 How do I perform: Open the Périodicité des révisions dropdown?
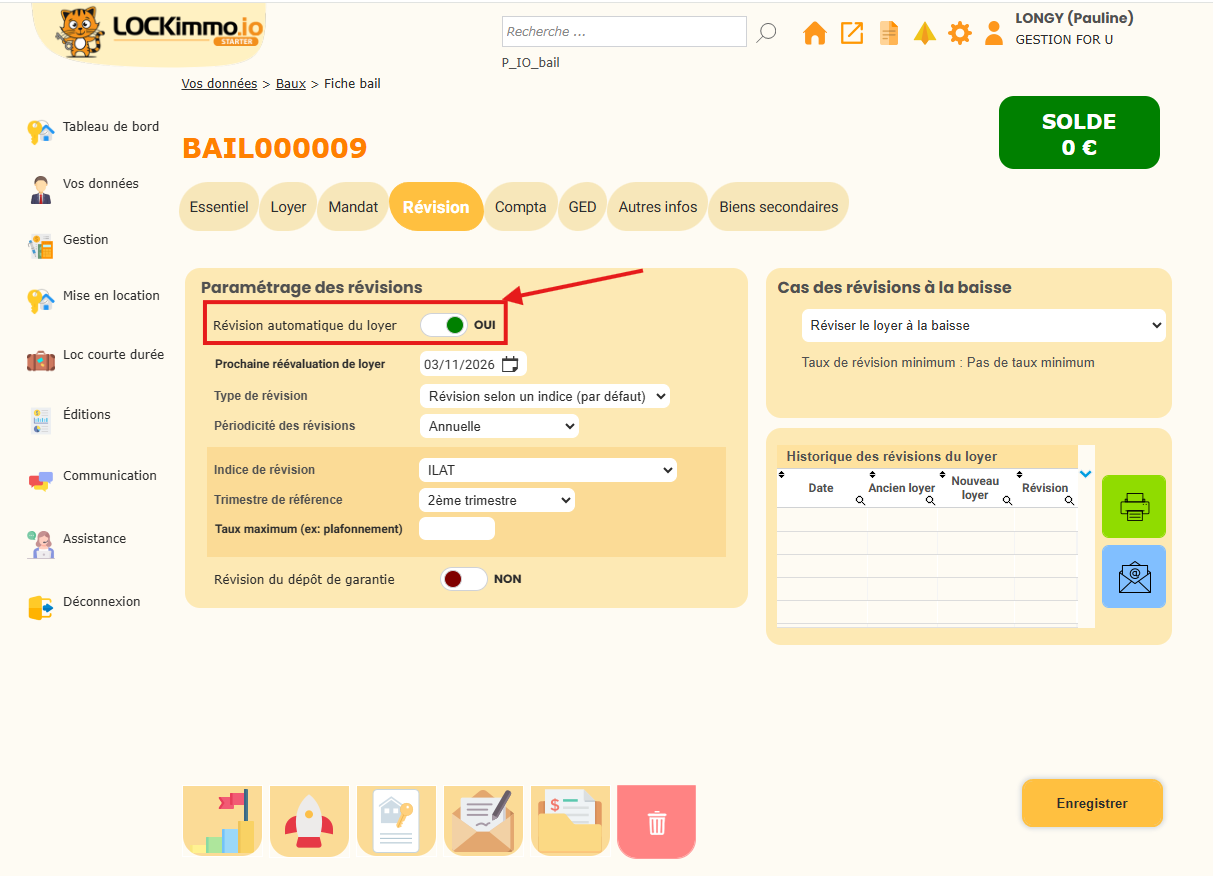tap(498, 426)
